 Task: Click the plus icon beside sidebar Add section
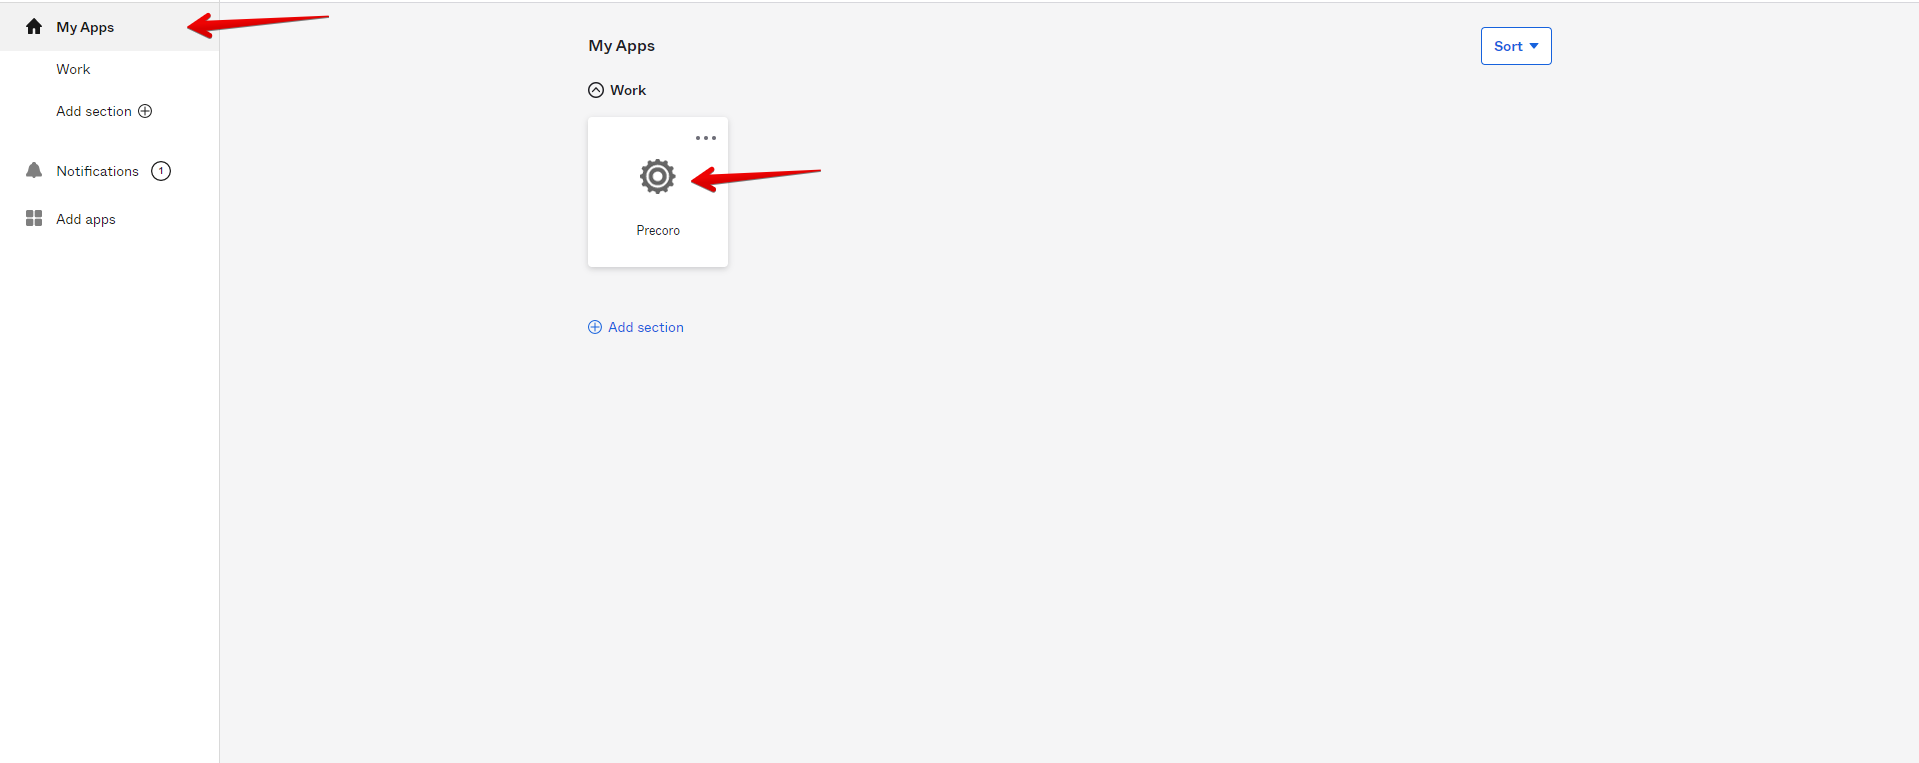coord(145,111)
